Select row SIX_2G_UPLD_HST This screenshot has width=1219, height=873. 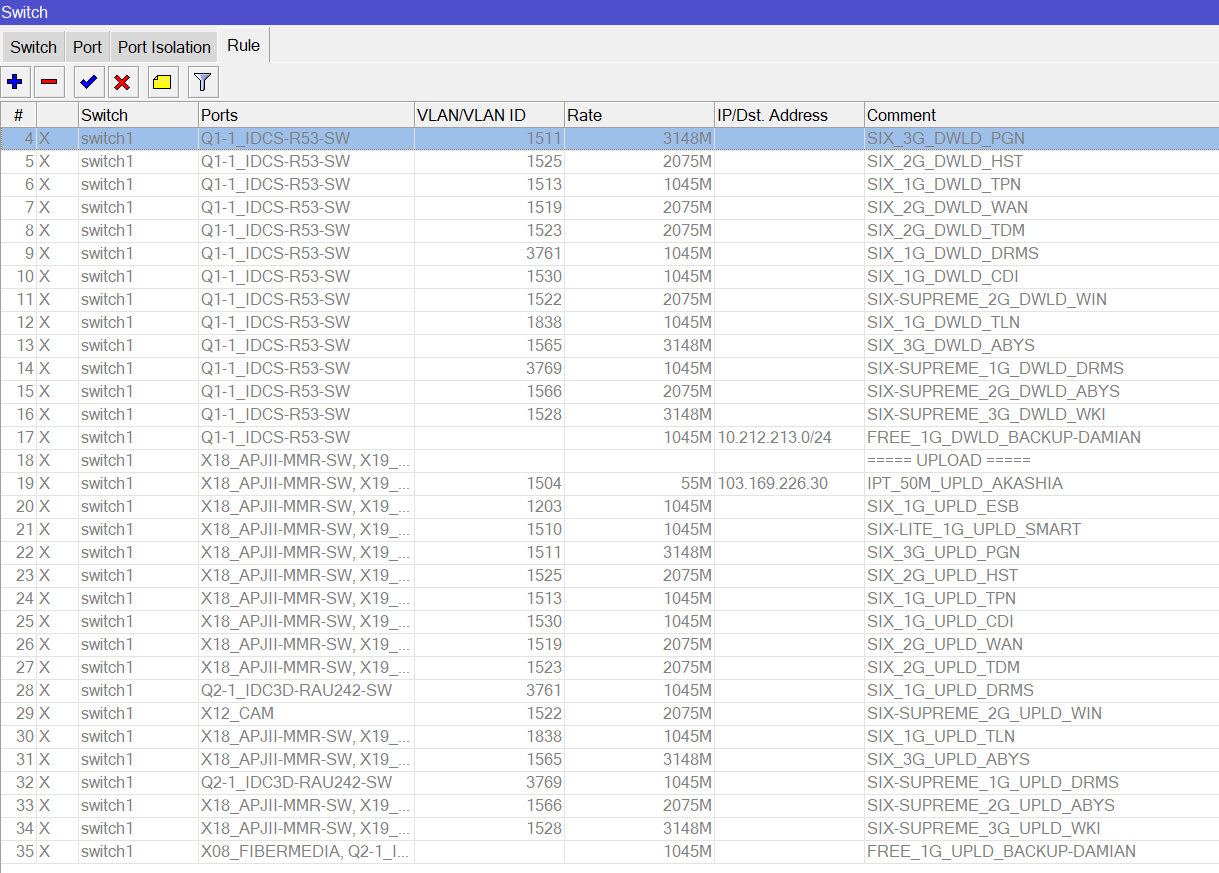pyautogui.click(x=609, y=575)
